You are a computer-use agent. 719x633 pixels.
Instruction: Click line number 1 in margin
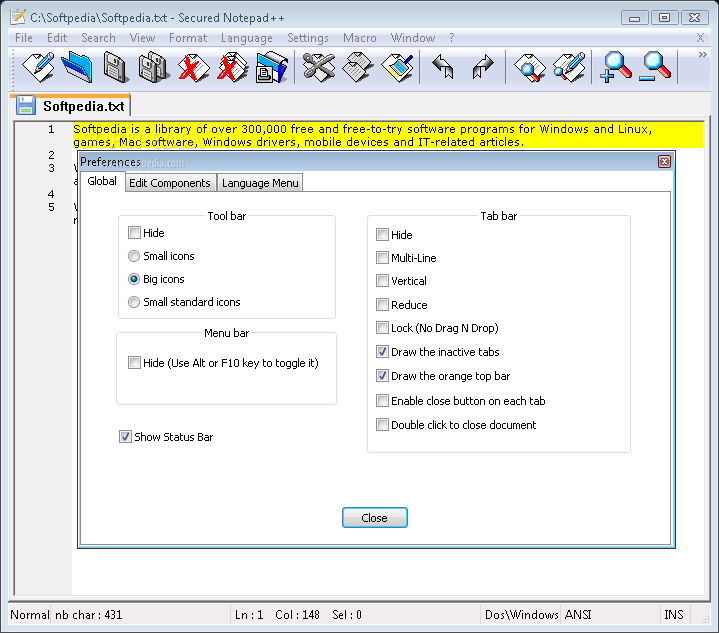tap(51, 129)
